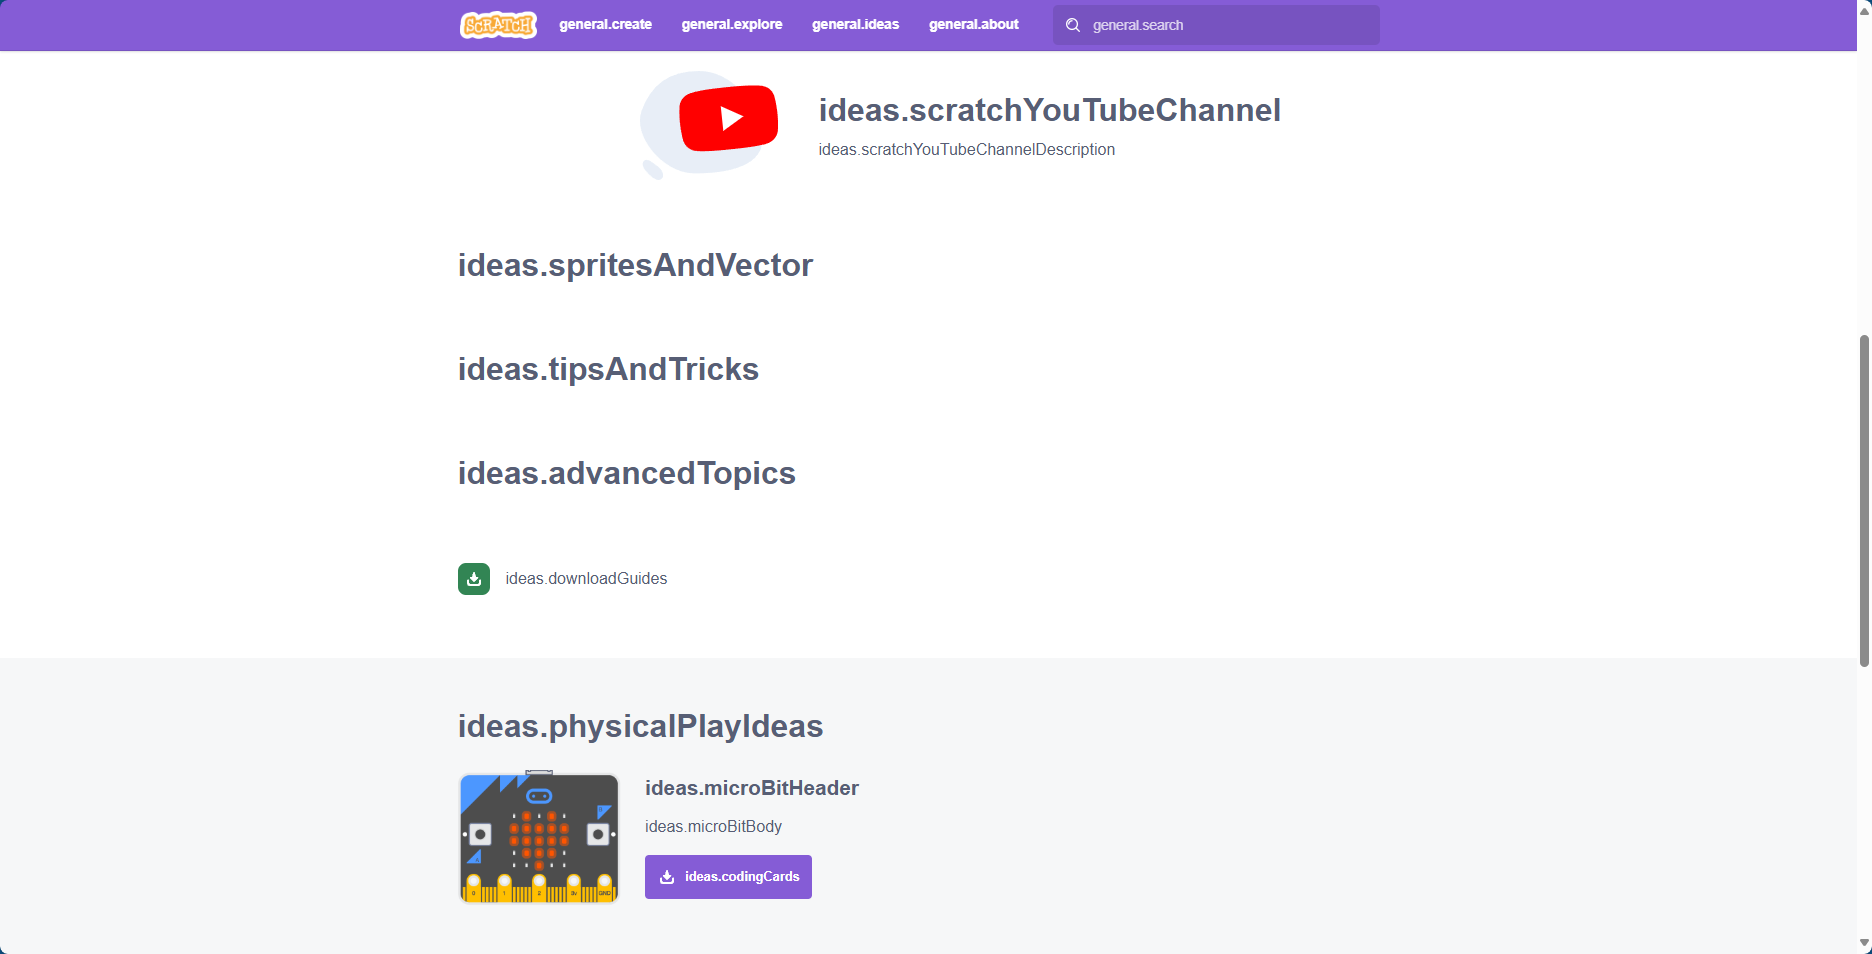1872x954 pixels.
Task: Click the search magnifier icon
Action: pos(1073,25)
